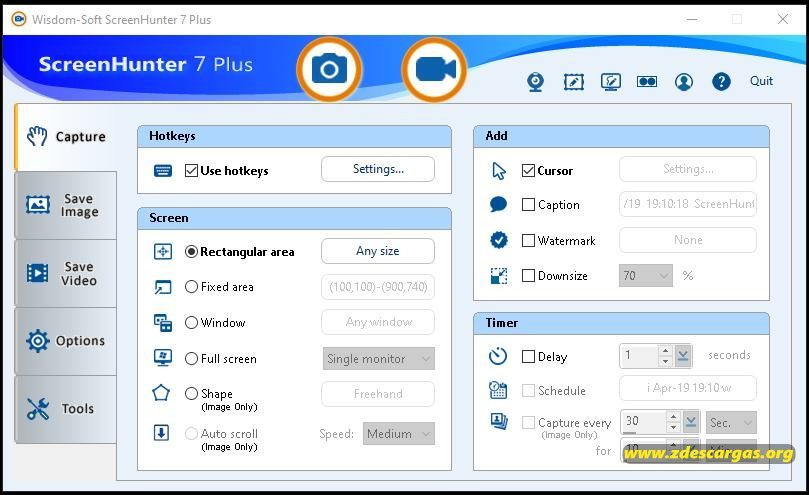The image size is (809, 495).
Task: Enable the Delay checkbox
Action: (x=528, y=356)
